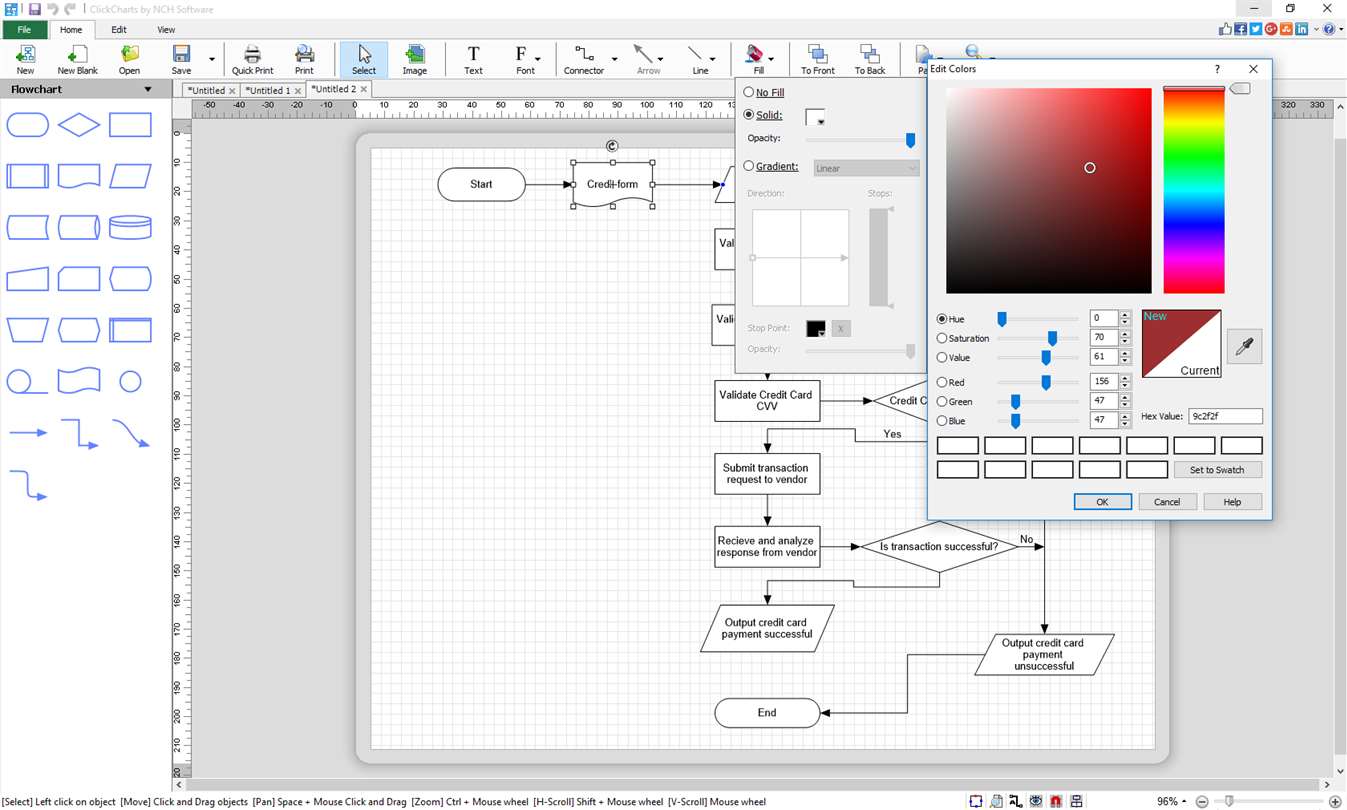
Task: Select the No Fill radio option
Action: point(749,93)
